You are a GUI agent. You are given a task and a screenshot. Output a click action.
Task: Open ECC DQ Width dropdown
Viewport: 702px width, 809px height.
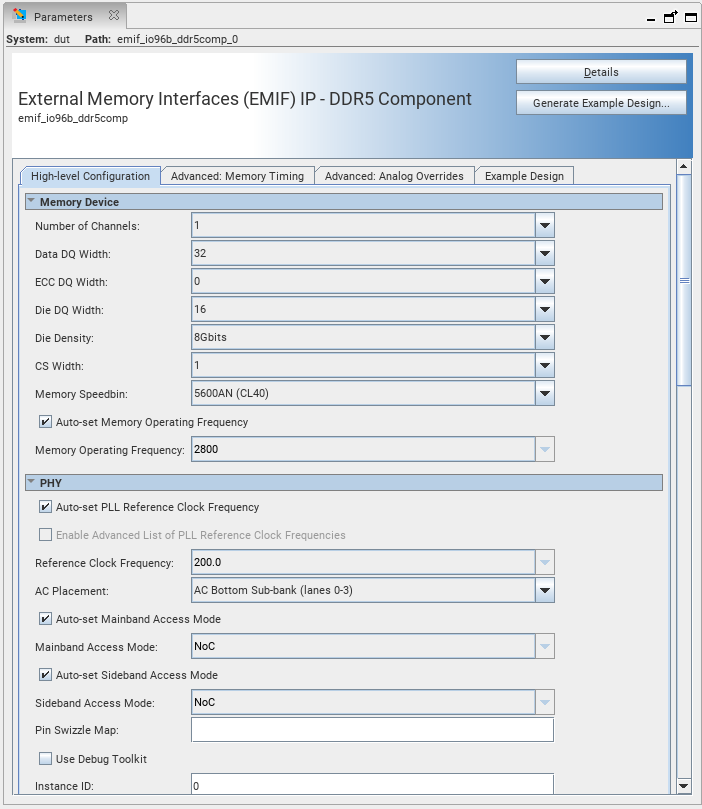coord(545,281)
